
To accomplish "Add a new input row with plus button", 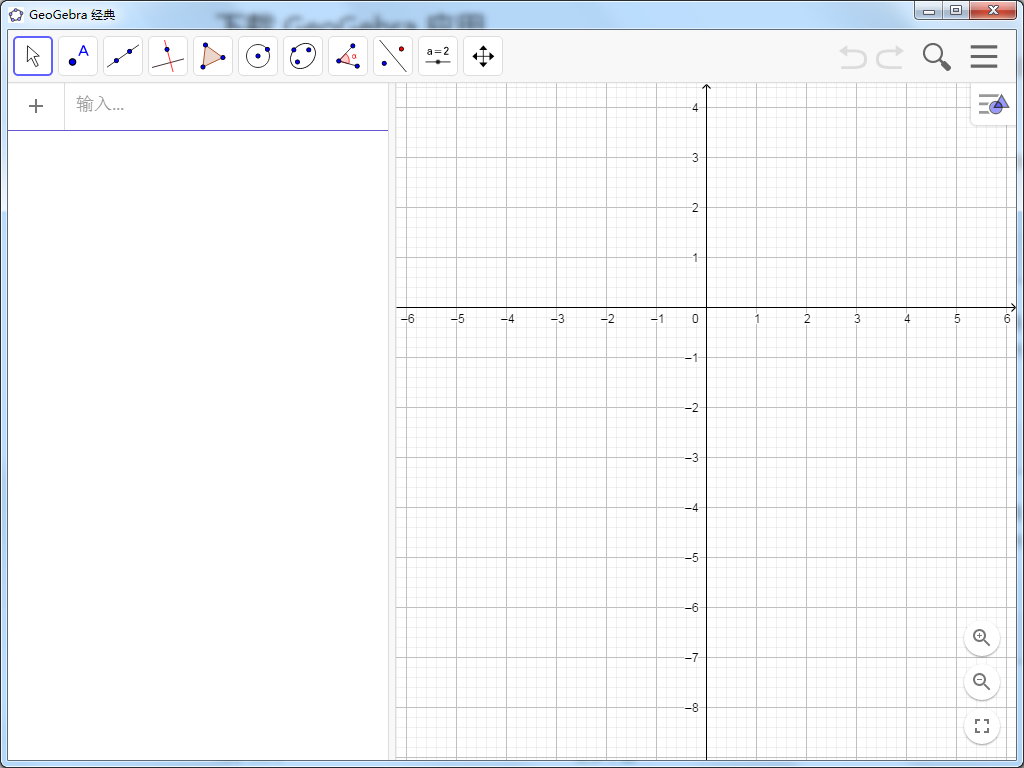I will point(37,106).
